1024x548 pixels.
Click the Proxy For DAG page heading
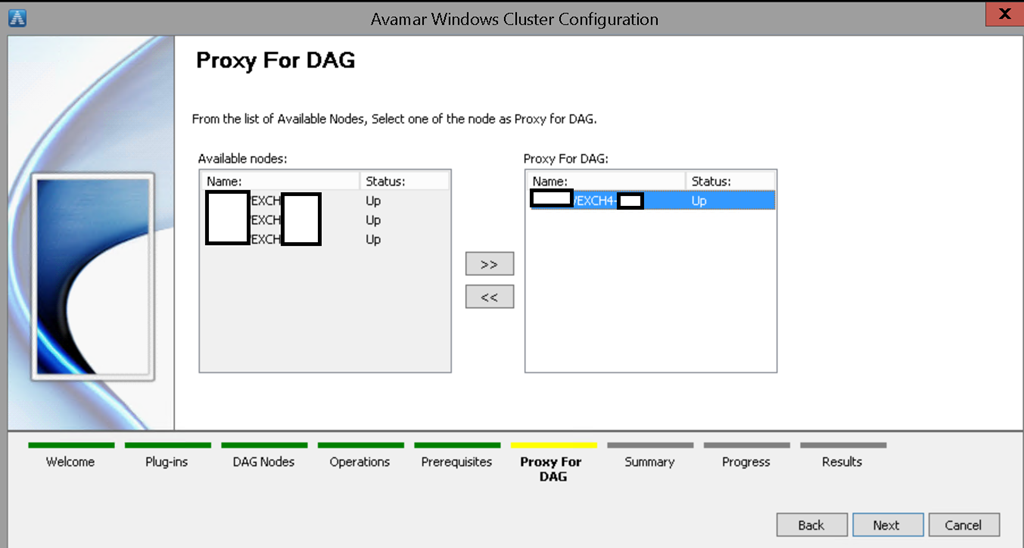point(276,60)
